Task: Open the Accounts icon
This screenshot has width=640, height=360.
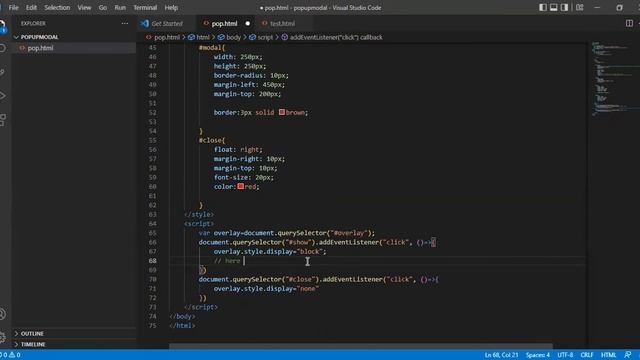Action: (x=2, y=314)
